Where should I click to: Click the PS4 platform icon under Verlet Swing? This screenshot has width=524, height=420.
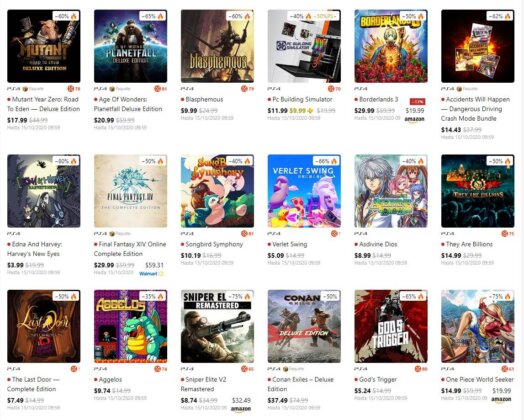[x=274, y=234]
